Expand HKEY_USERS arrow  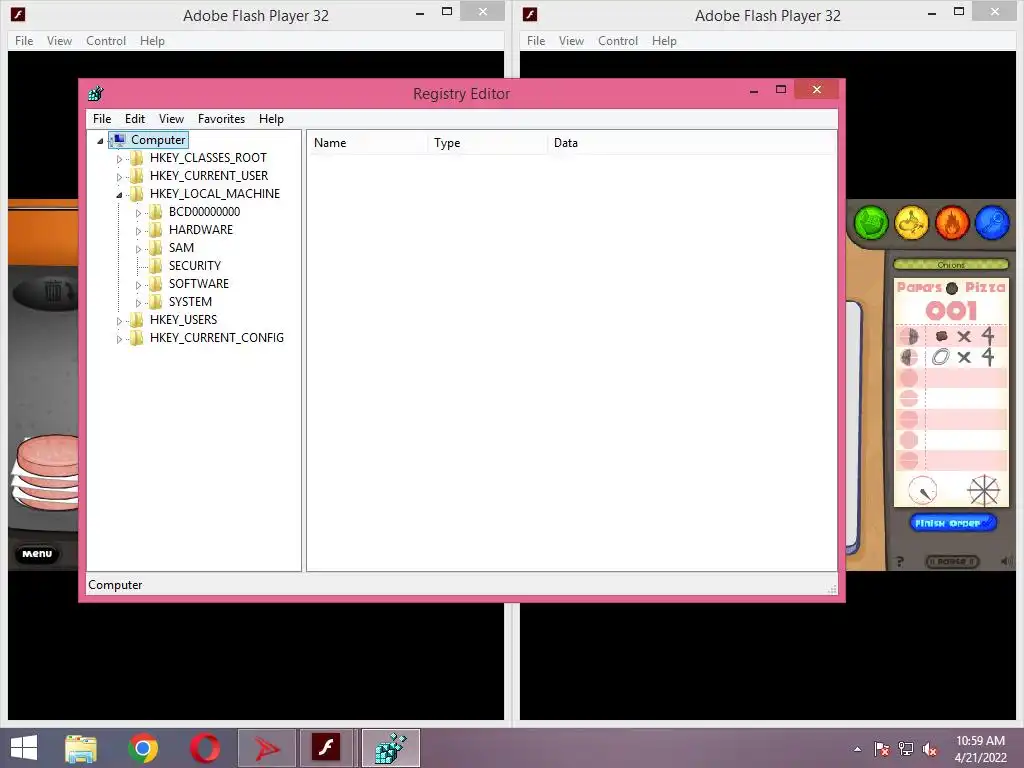119,321
